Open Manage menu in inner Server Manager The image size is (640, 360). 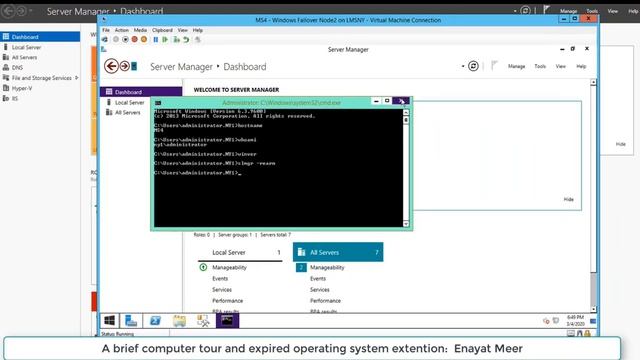point(516,66)
